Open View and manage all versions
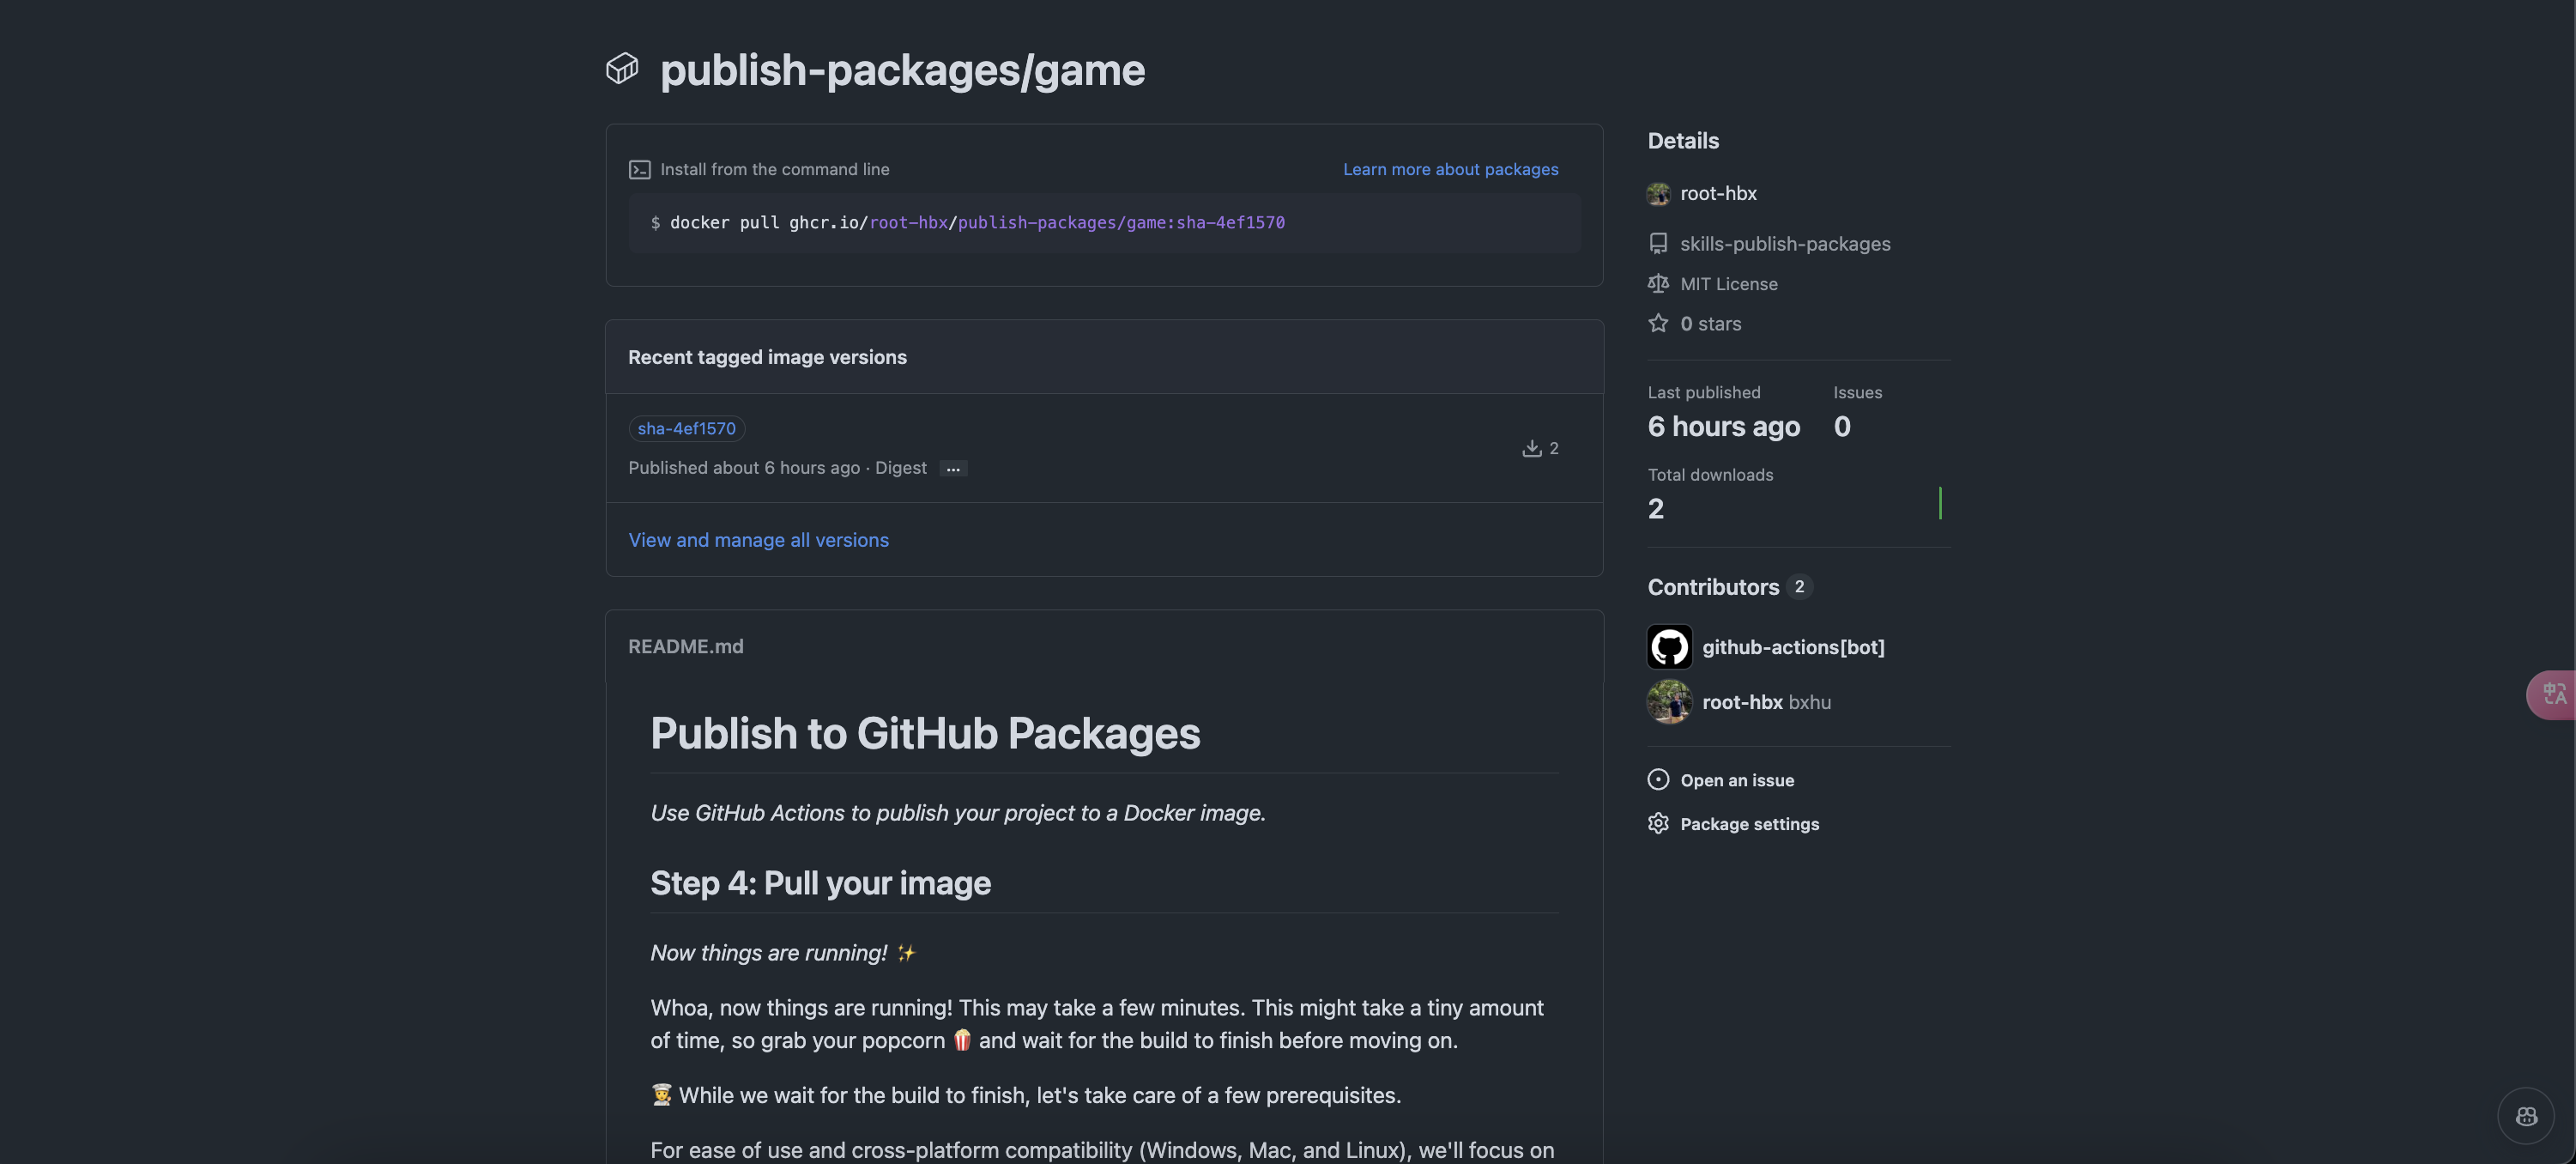Viewport: 2576px width, 1164px height. point(758,540)
